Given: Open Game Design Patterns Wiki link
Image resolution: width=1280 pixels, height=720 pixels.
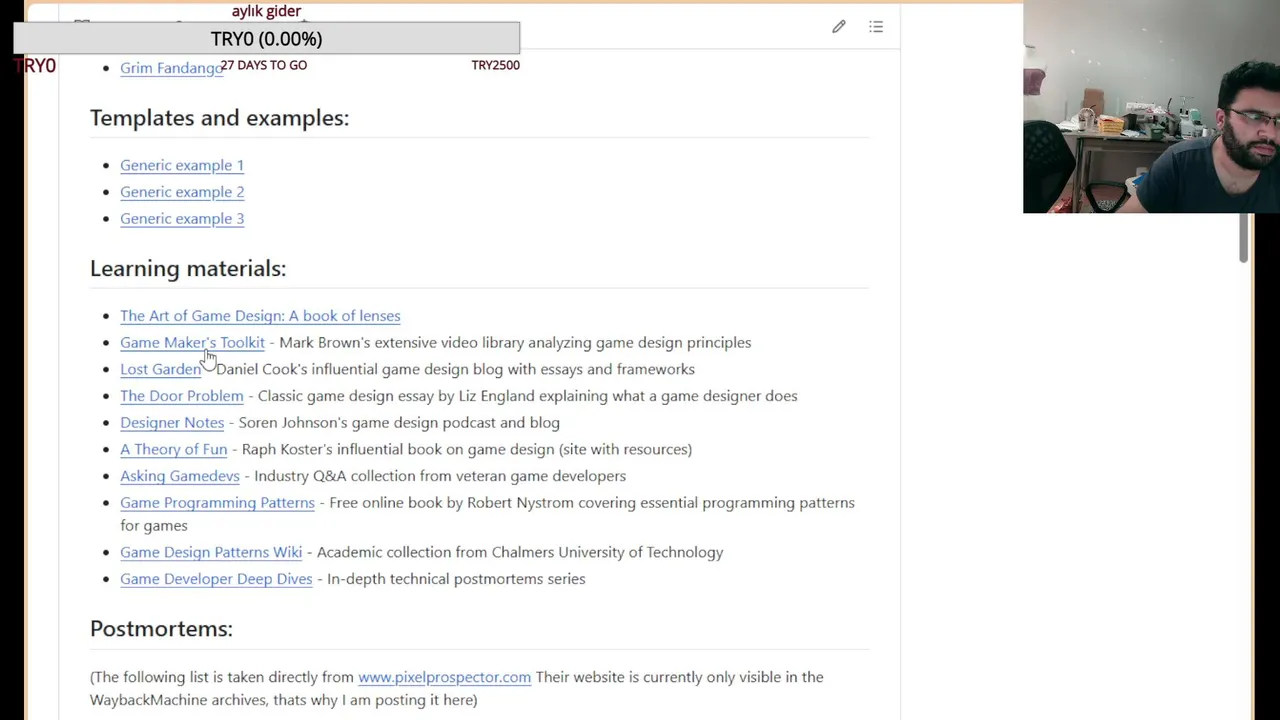Looking at the screenshot, I should point(211,552).
